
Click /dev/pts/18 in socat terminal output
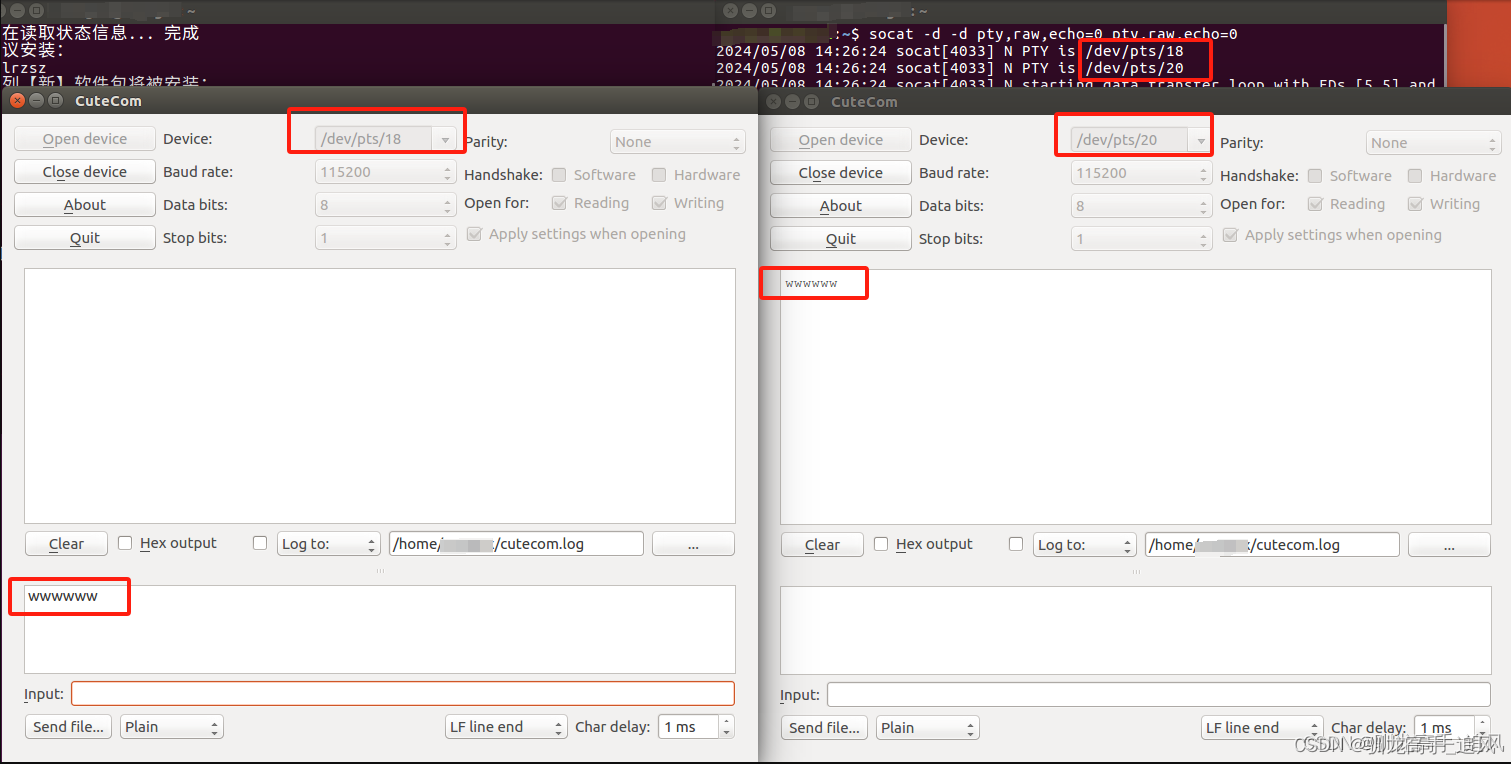coord(1134,50)
